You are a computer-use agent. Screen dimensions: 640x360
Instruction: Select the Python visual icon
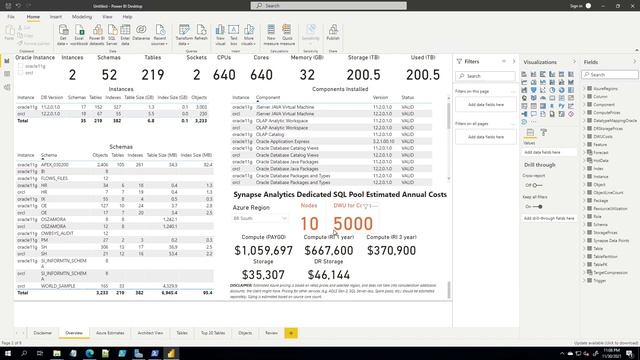coord(562,106)
